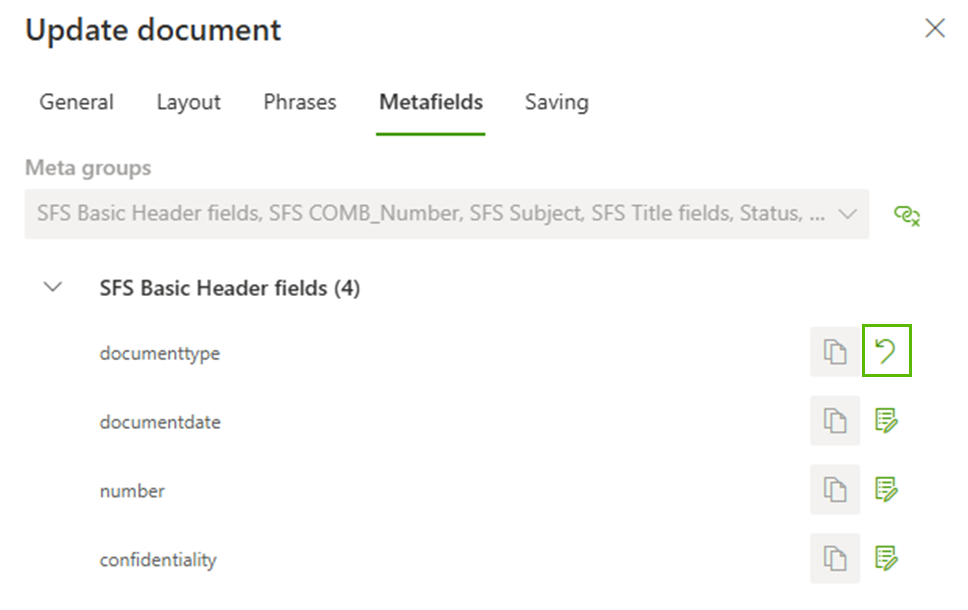This screenshot has width=968, height=610.
Task: Switch to the Saving tab
Action: (x=556, y=102)
